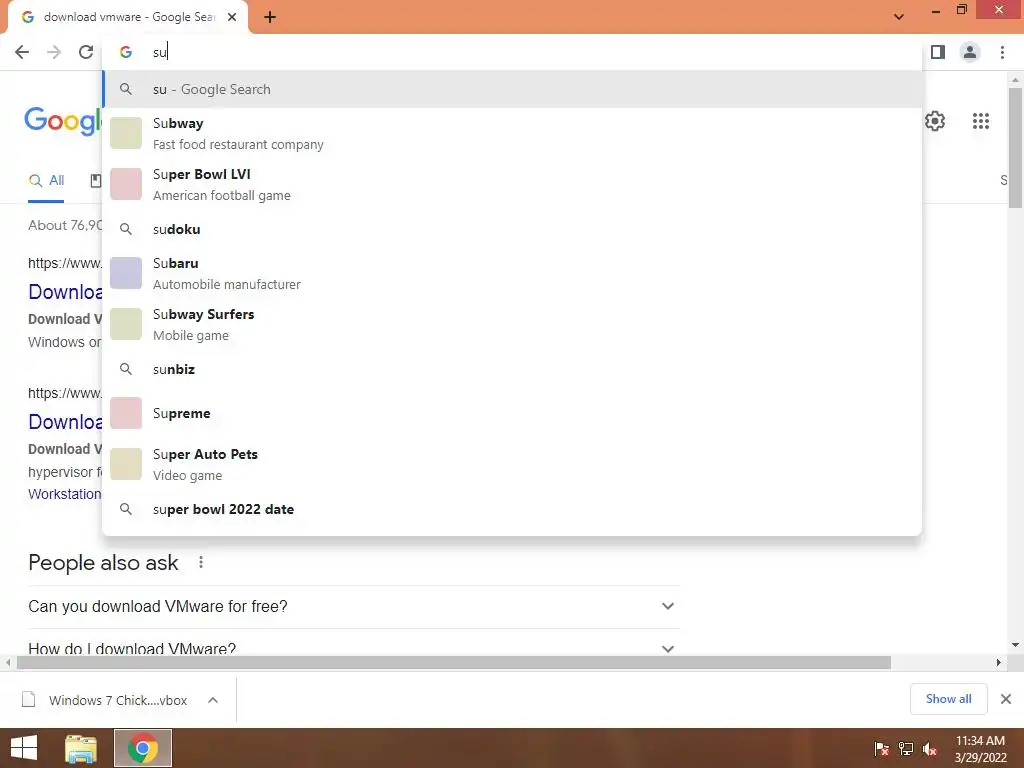Open Google quick settings gear
The image size is (1024, 768).
click(x=935, y=121)
